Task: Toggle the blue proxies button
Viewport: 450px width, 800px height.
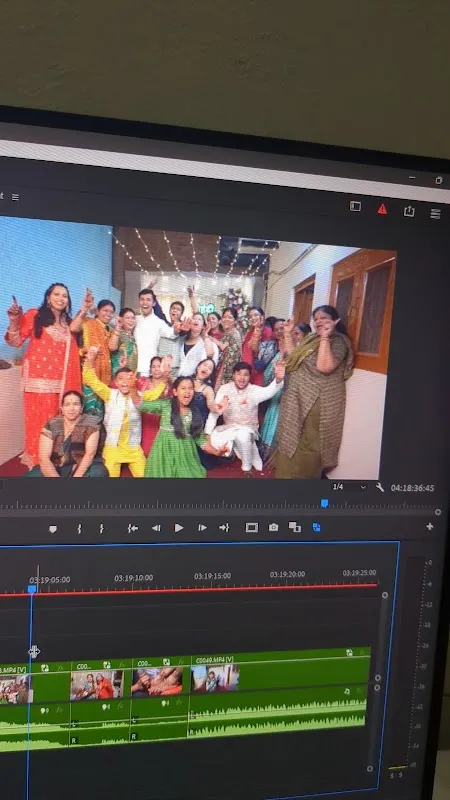Action: [x=316, y=527]
